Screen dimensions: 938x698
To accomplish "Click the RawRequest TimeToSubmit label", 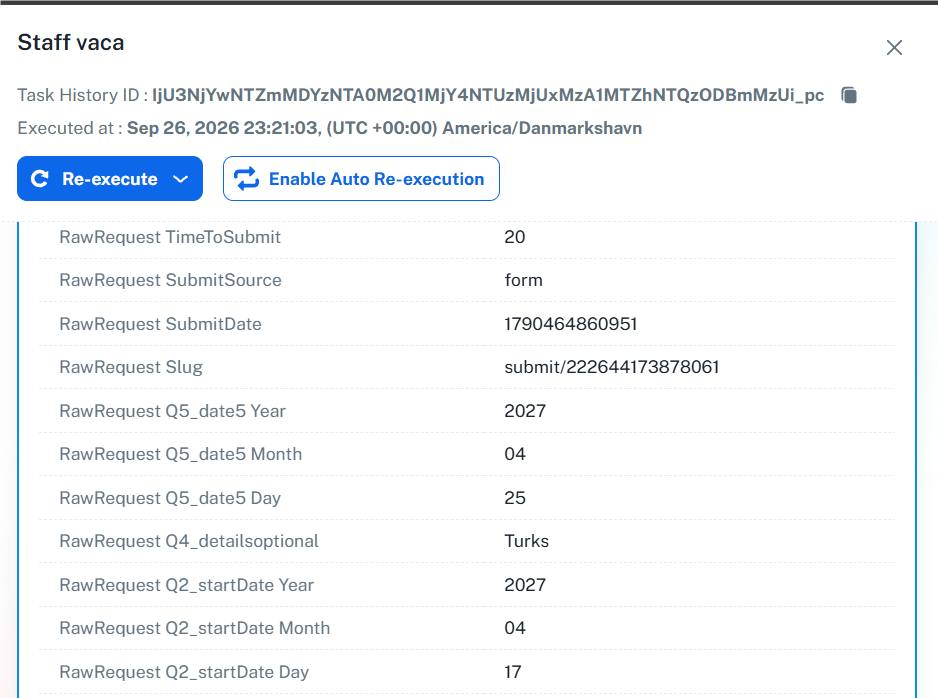I will tap(170, 237).
